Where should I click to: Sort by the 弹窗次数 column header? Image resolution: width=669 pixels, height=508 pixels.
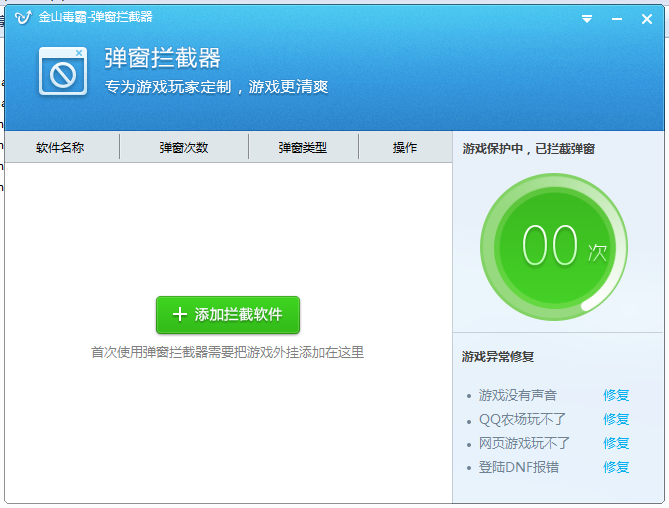(x=184, y=148)
